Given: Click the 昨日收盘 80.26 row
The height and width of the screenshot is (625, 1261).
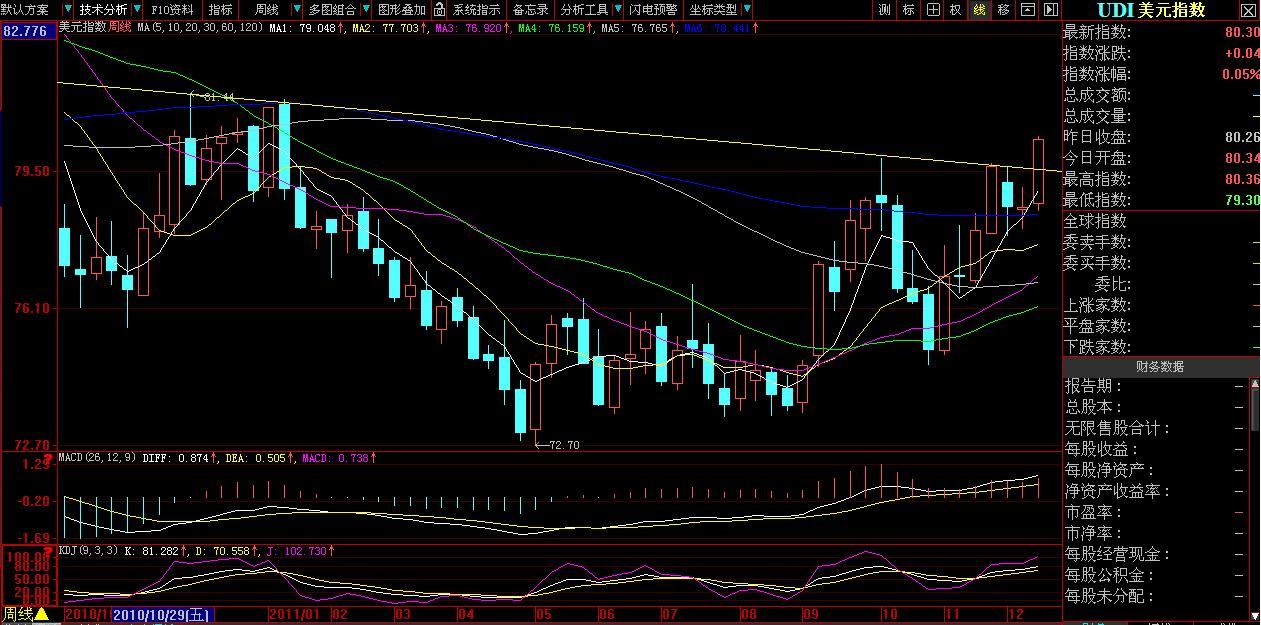Looking at the screenshot, I should [1160, 137].
